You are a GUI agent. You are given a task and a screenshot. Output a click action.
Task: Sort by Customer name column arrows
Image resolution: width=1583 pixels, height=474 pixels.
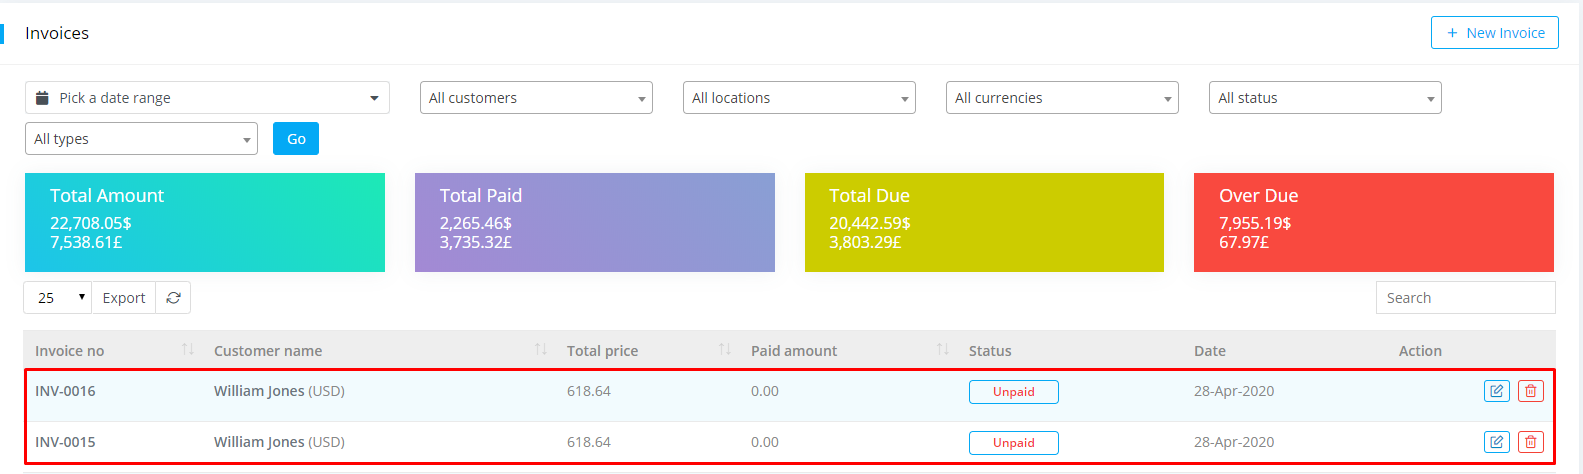pos(540,349)
